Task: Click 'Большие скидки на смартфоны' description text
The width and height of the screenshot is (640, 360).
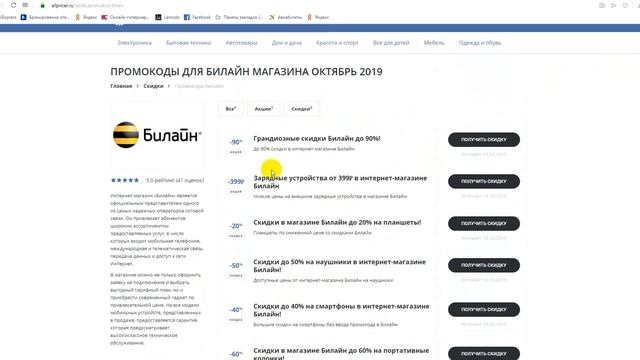Action: pos(325,324)
